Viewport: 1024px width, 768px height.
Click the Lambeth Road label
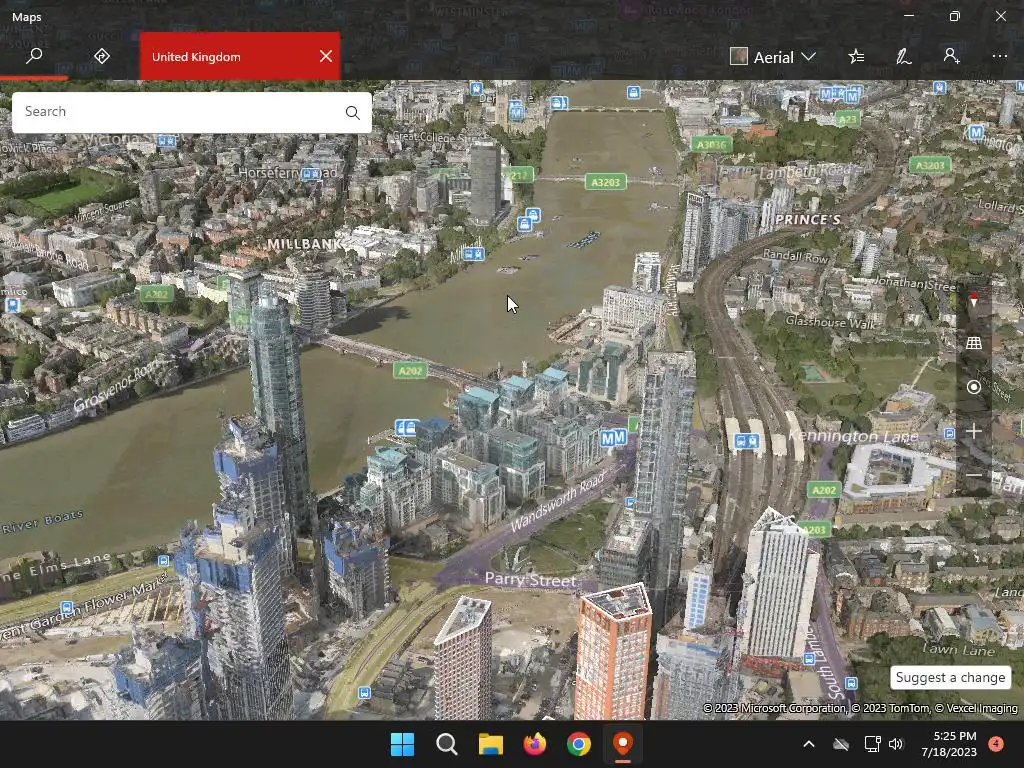(x=805, y=171)
